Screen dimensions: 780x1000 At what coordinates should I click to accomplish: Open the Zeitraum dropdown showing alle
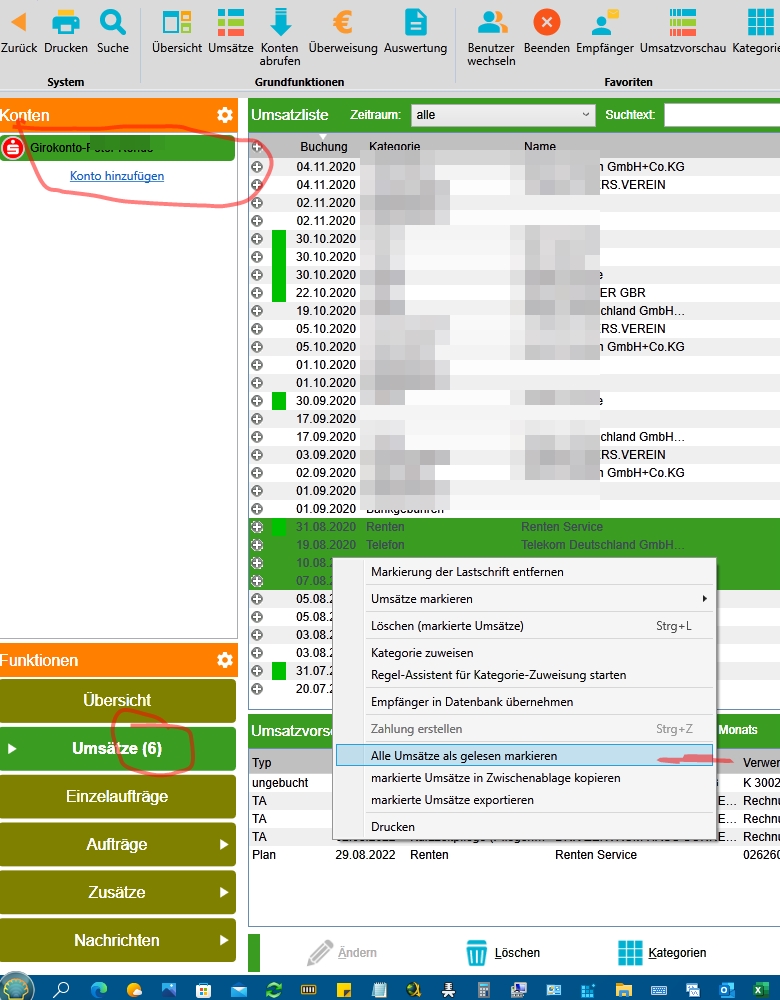(503, 115)
